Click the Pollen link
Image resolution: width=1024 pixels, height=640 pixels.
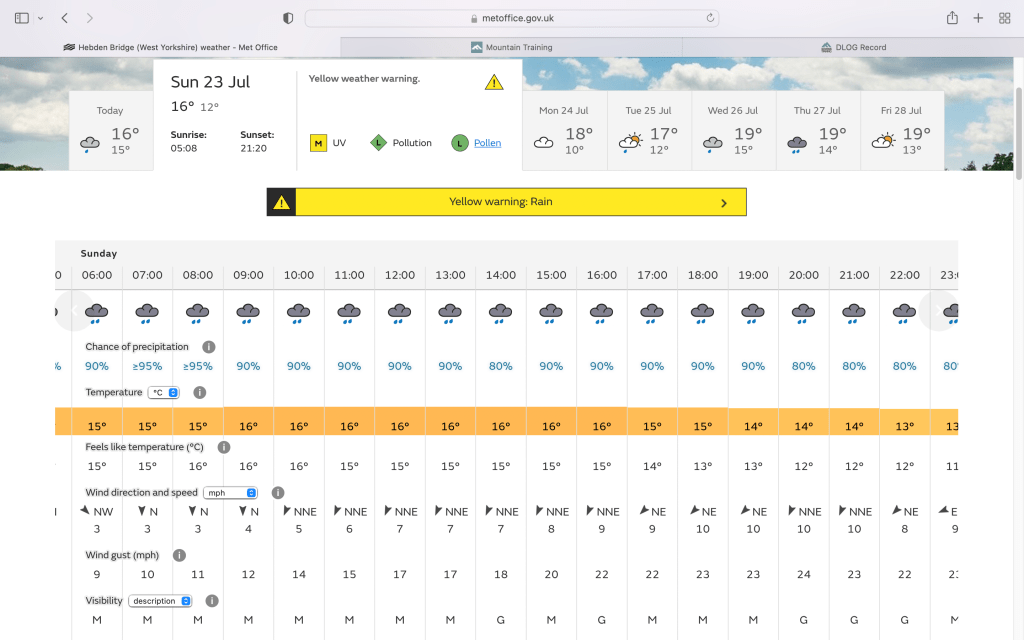pyautogui.click(x=487, y=143)
